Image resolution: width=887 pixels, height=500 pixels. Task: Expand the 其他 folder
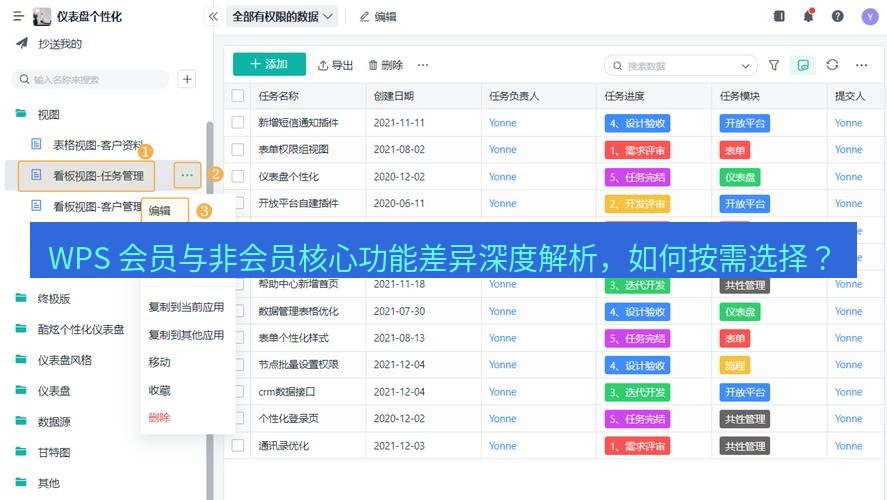[x=48, y=482]
